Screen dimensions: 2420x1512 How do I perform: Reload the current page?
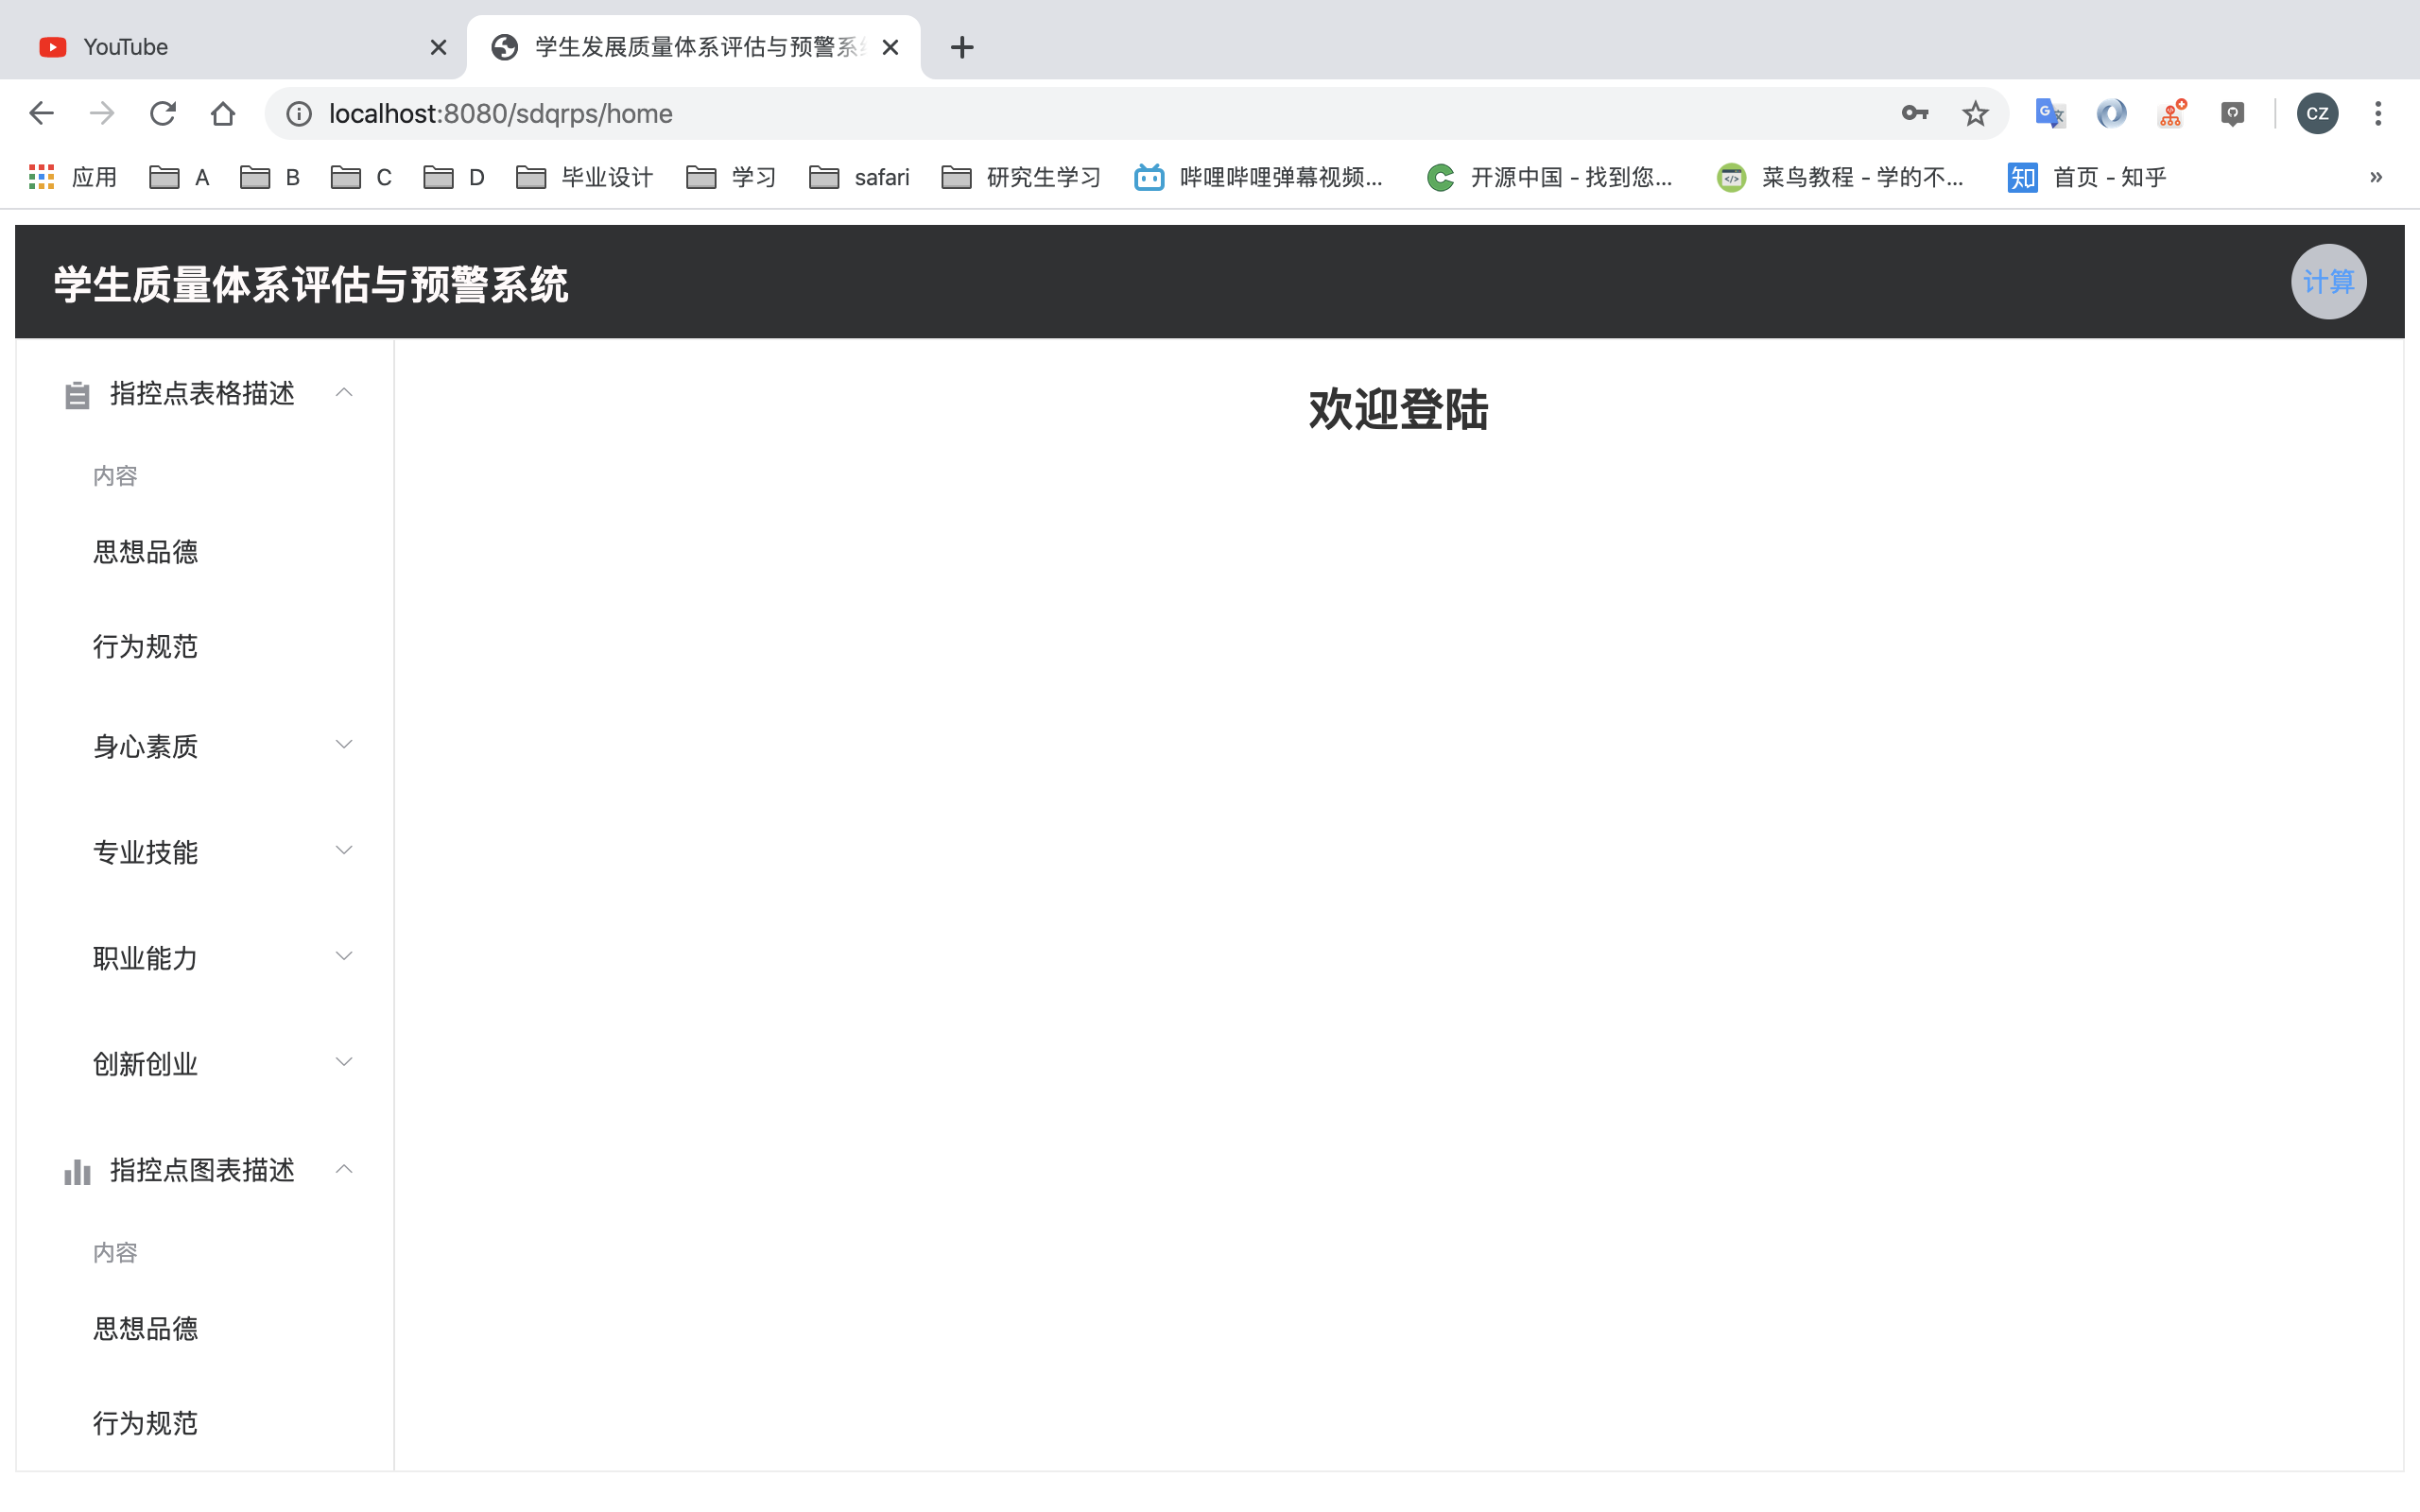(x=162, y=113)
